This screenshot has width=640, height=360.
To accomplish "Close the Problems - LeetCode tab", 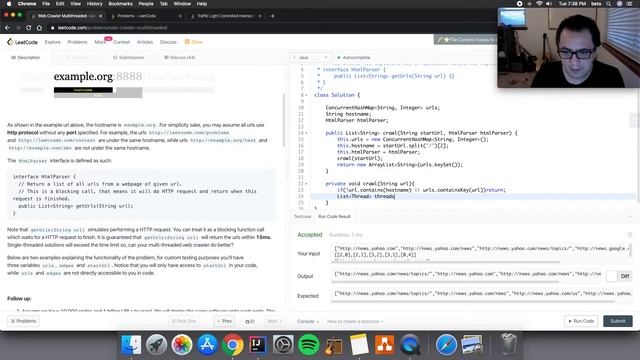I will tap(180, 16).
